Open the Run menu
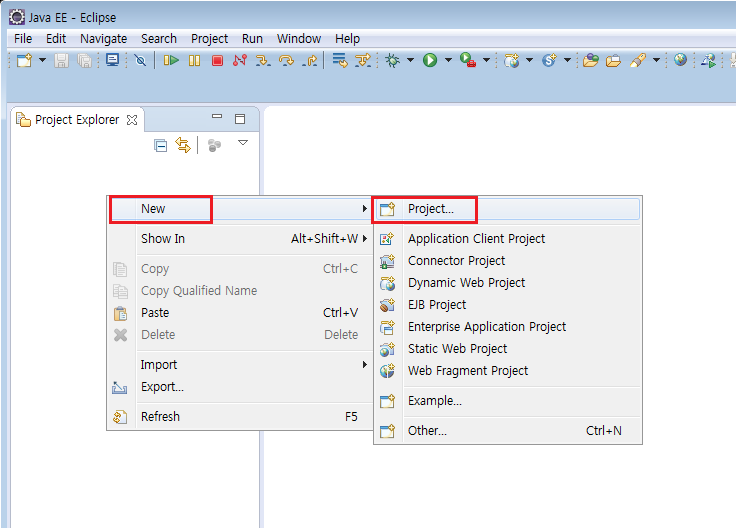 pyautogui.click(x=252, y=38)
